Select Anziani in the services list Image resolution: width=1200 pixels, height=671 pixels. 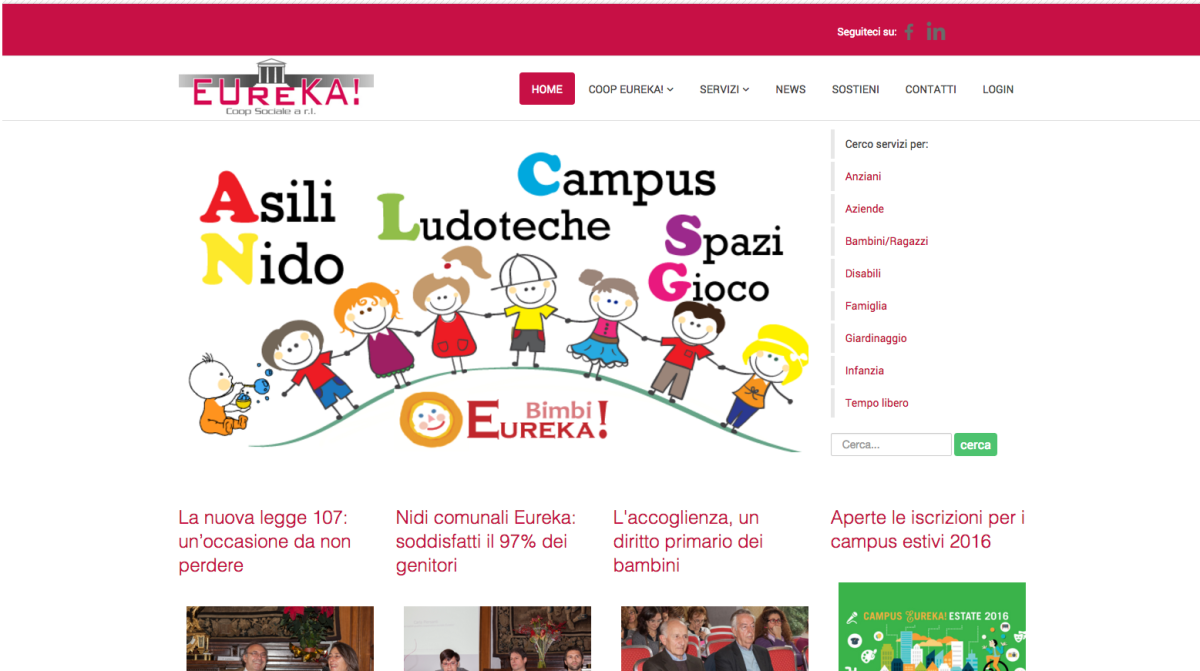863,177
